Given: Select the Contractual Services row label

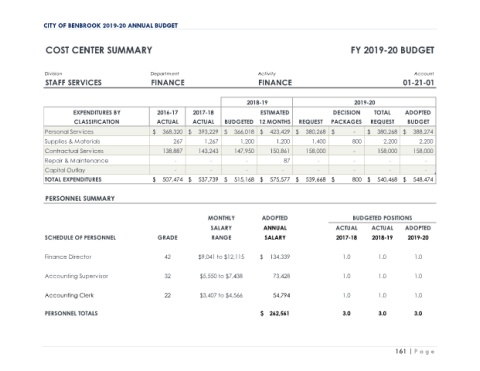Looking at the screenshot, I should (74, 151).
